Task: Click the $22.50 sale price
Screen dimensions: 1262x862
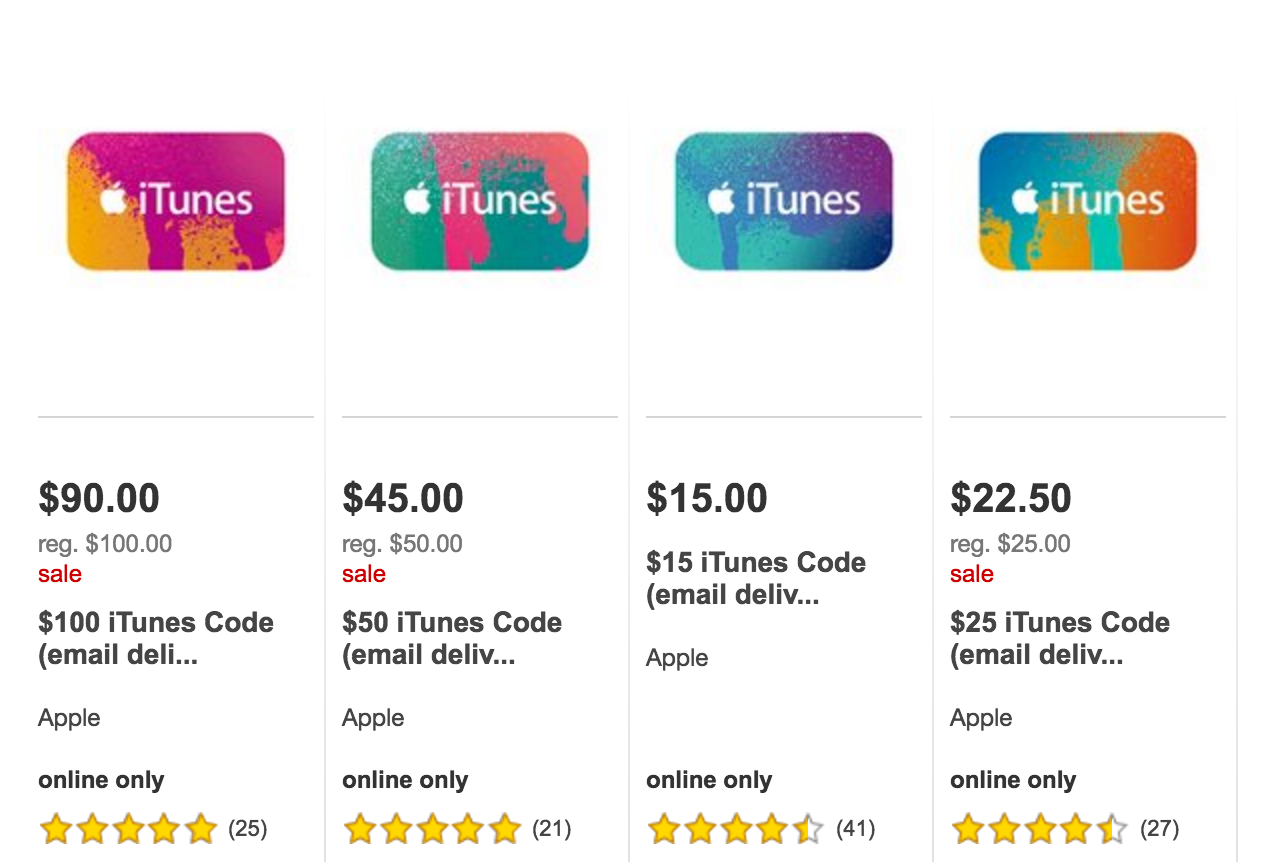Action: (1011, 498)
